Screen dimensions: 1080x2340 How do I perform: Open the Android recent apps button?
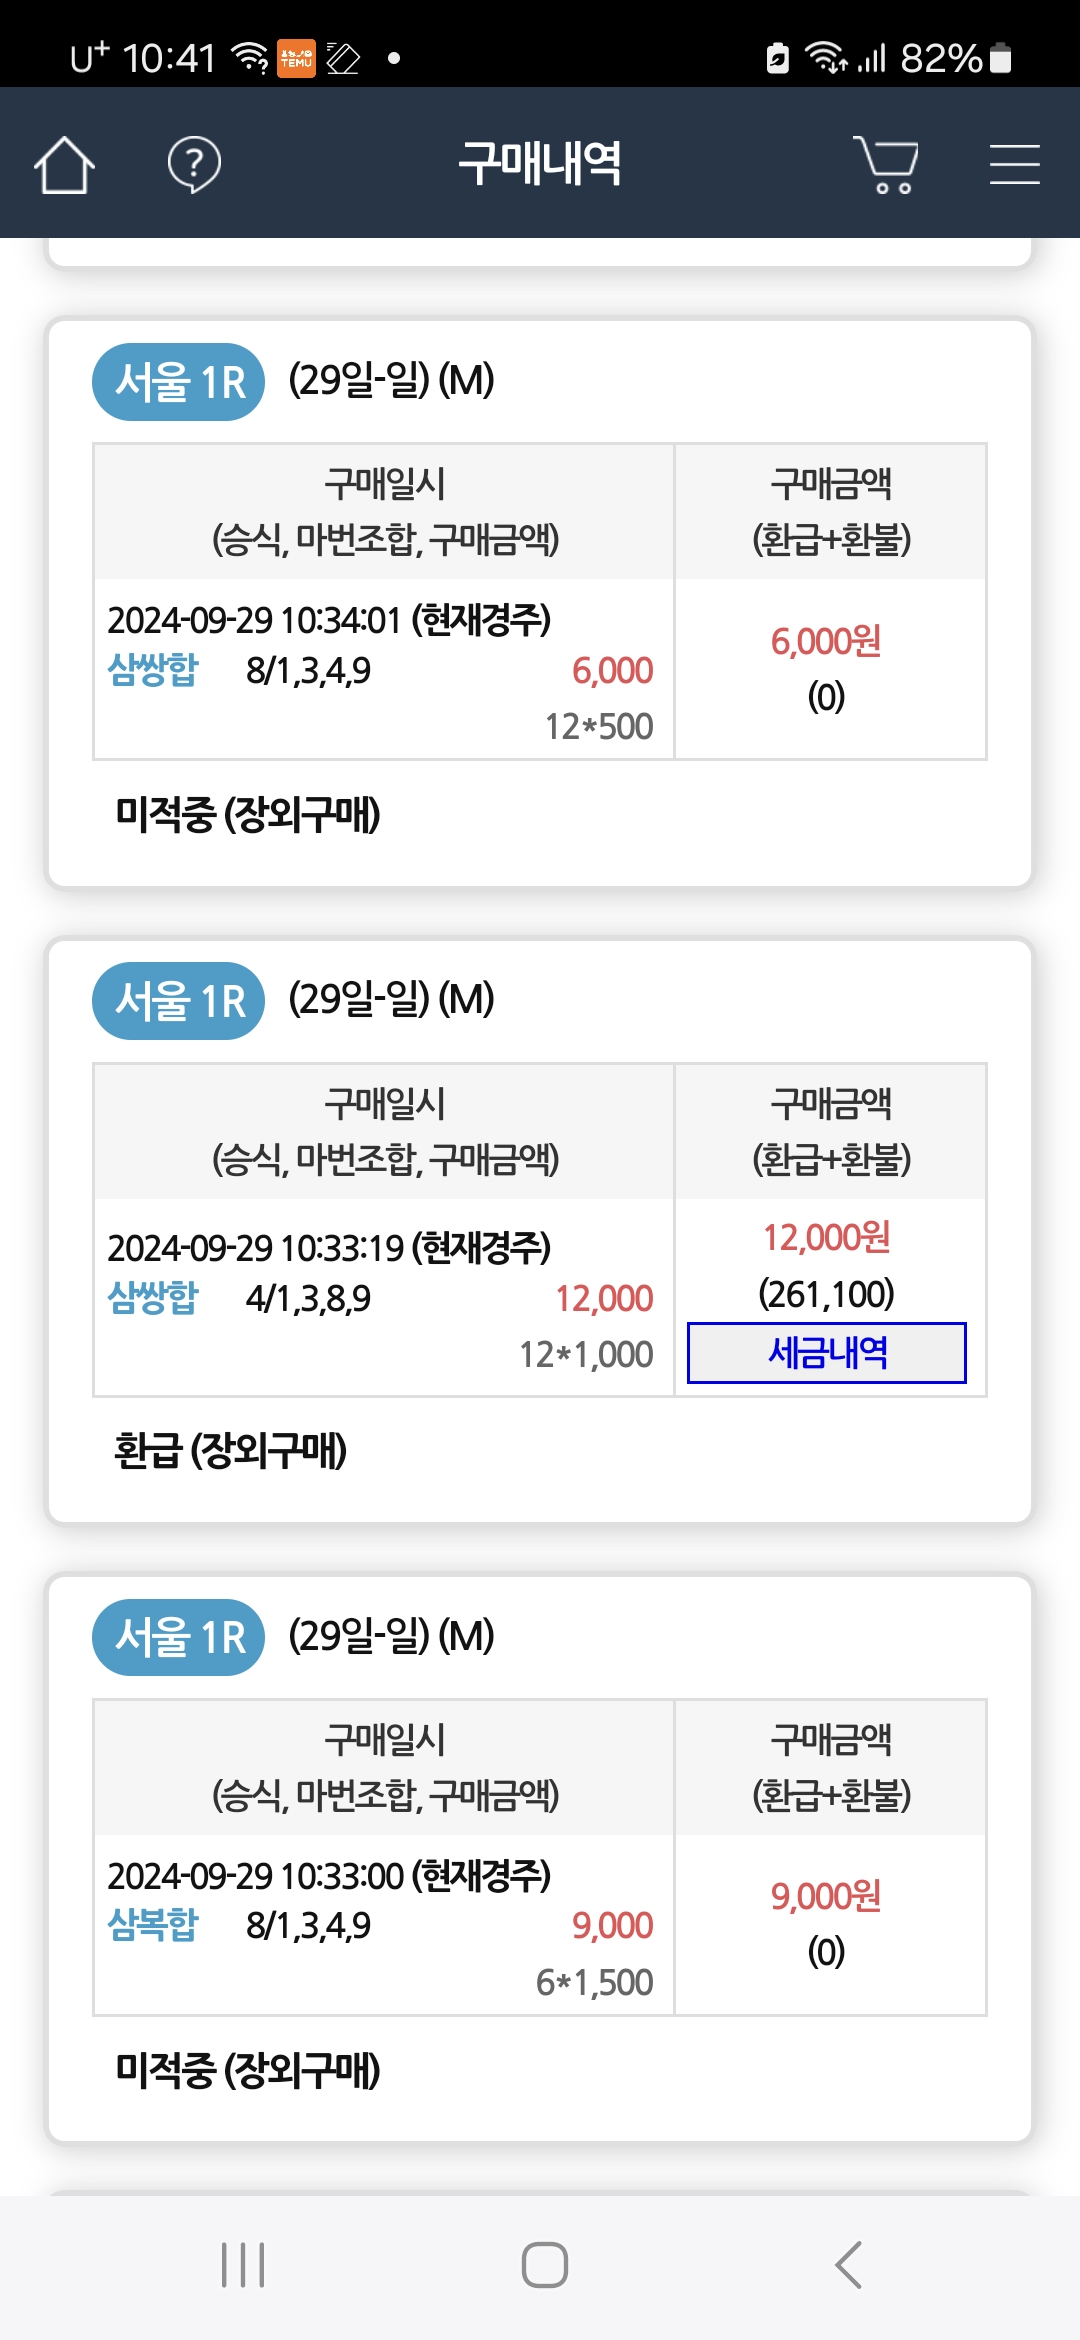(243, 2265)
